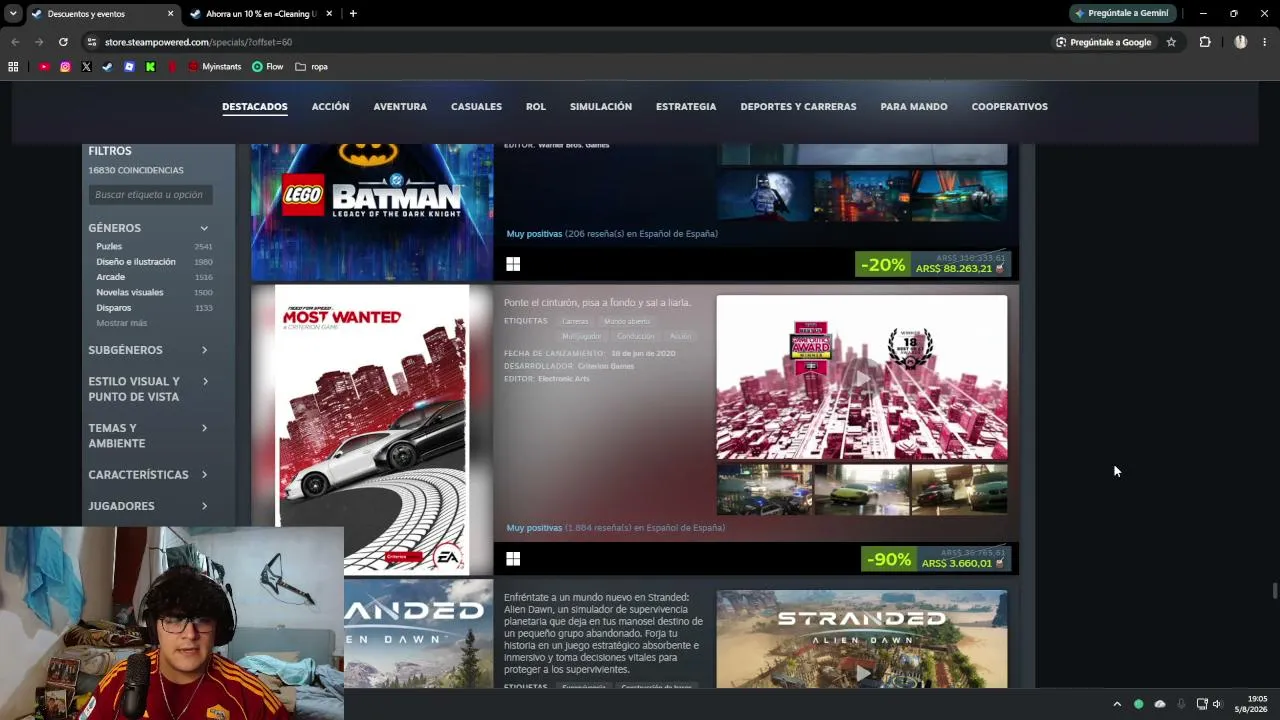Open the Flow bookmark
The width and height of the screenshot is (1280, 720).
[x=267, y=67]
